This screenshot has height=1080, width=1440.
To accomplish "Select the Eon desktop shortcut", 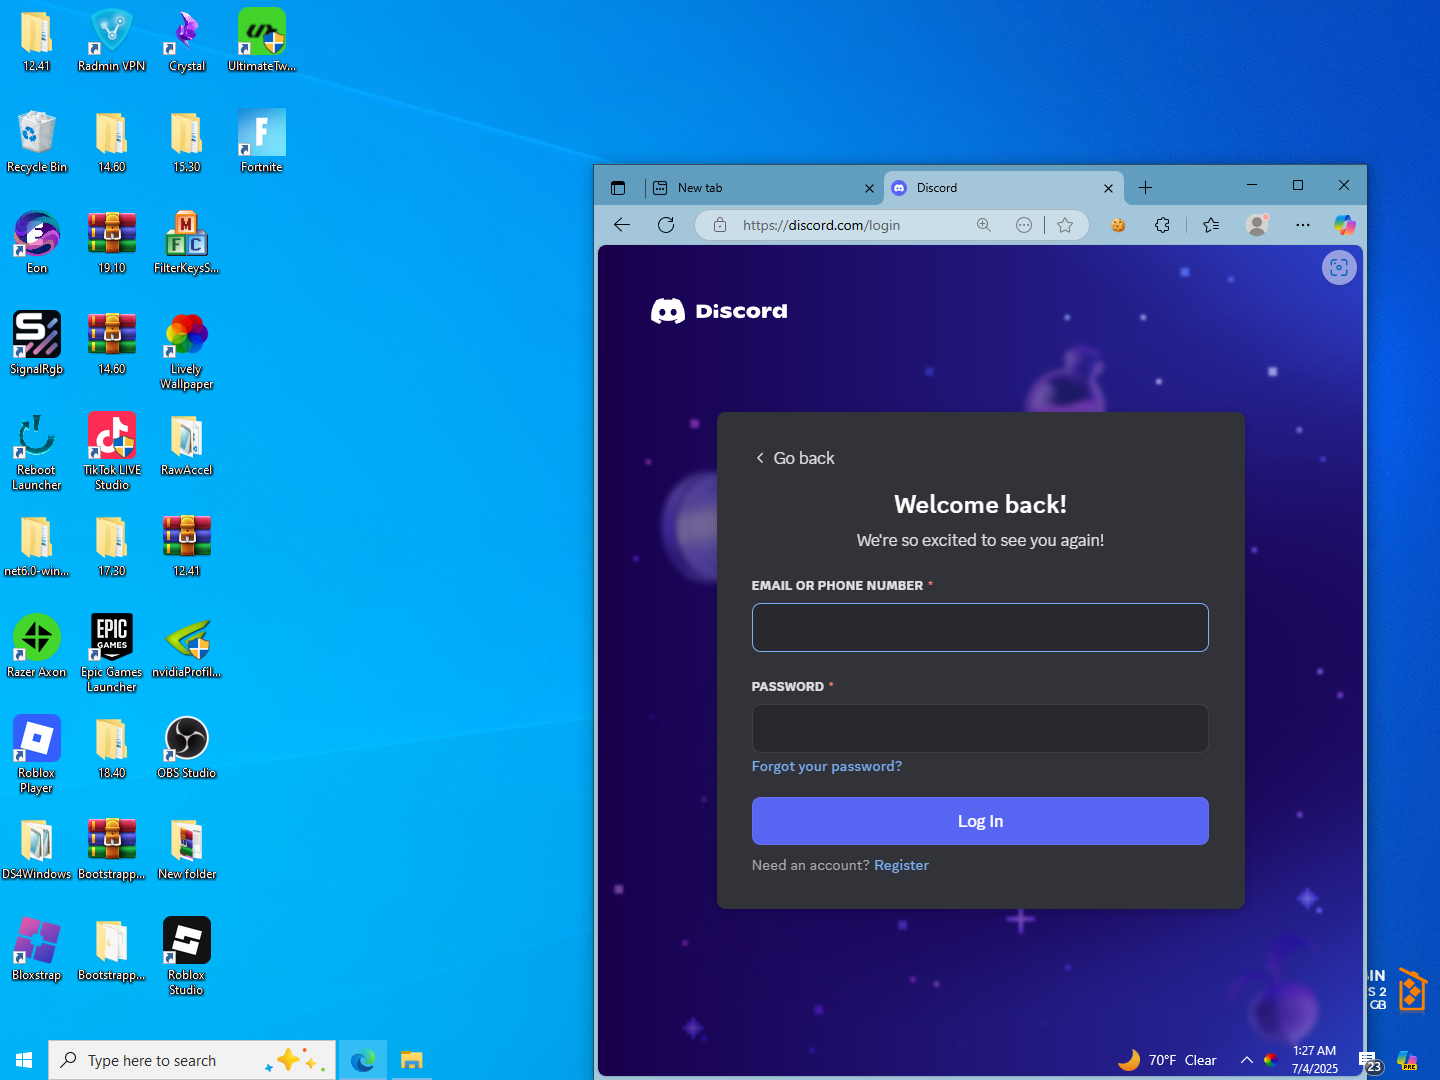I will pyautogui.click(x=37, y=243).
